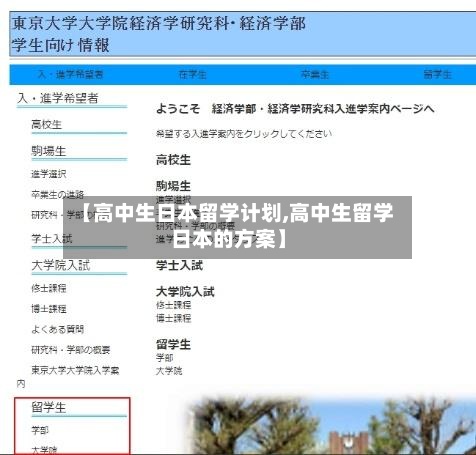The image size is (476, 455).
Task: Open the sidebar 入・進学希望者 section heading
Action: [58, 98]
